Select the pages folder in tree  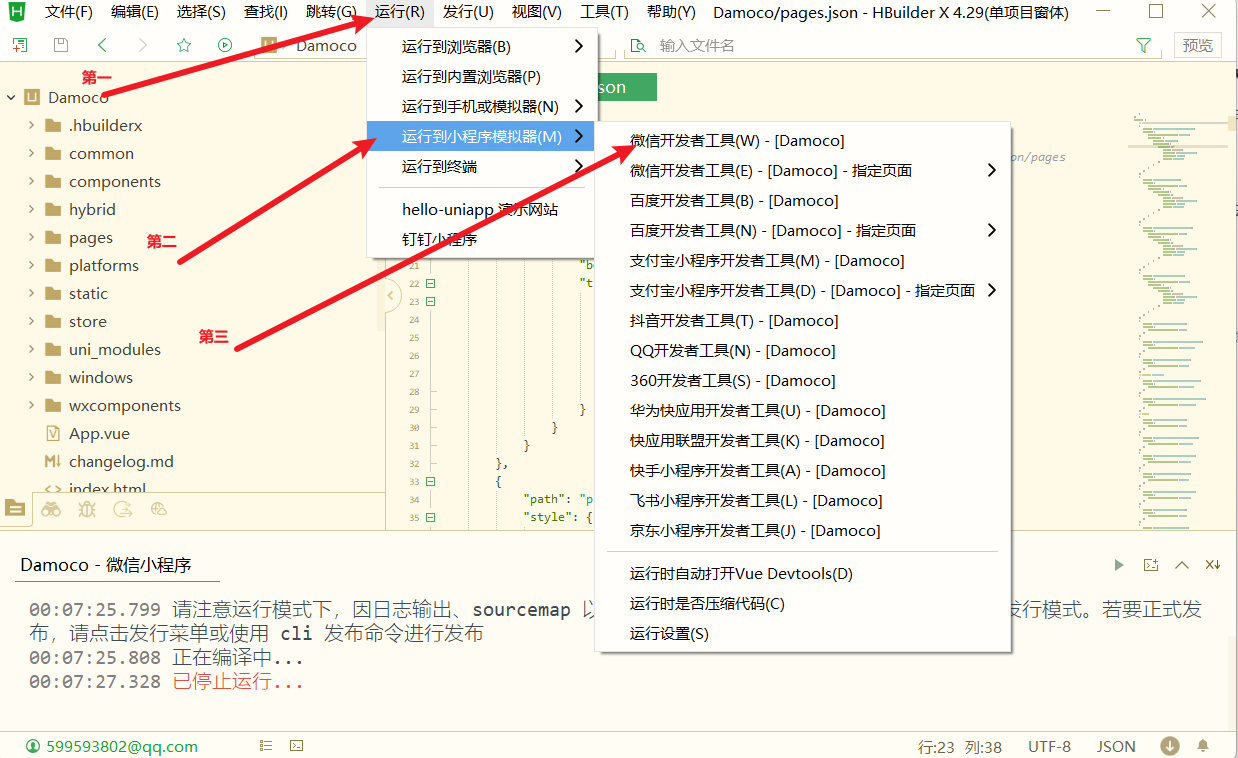tap(91, 238)
